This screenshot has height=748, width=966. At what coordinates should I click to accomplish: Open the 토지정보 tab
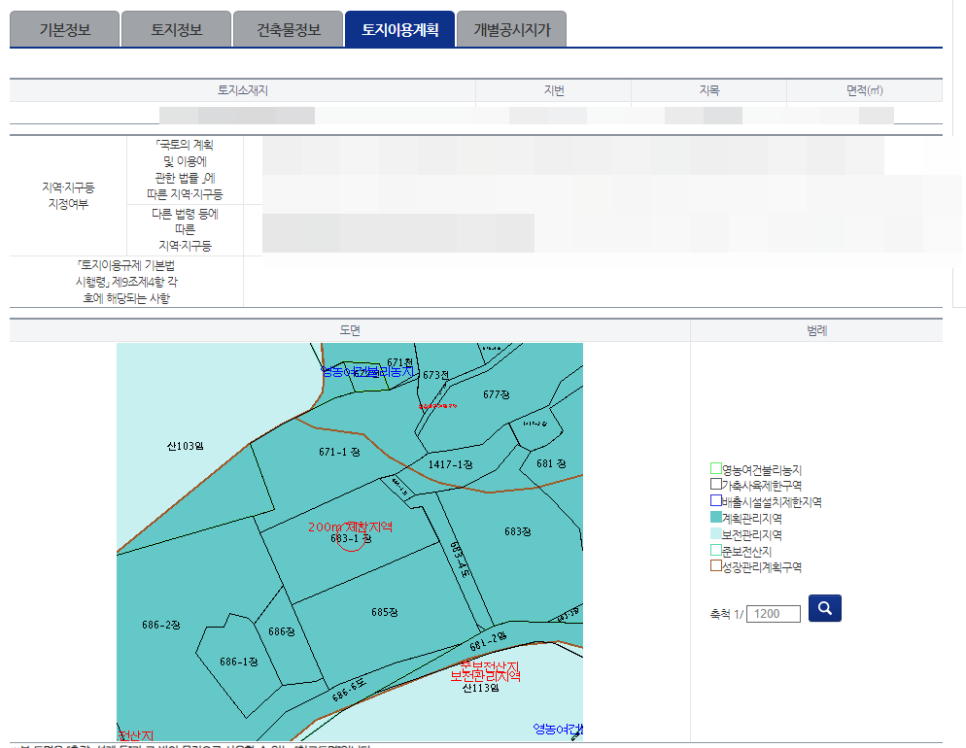coord(176,29)
